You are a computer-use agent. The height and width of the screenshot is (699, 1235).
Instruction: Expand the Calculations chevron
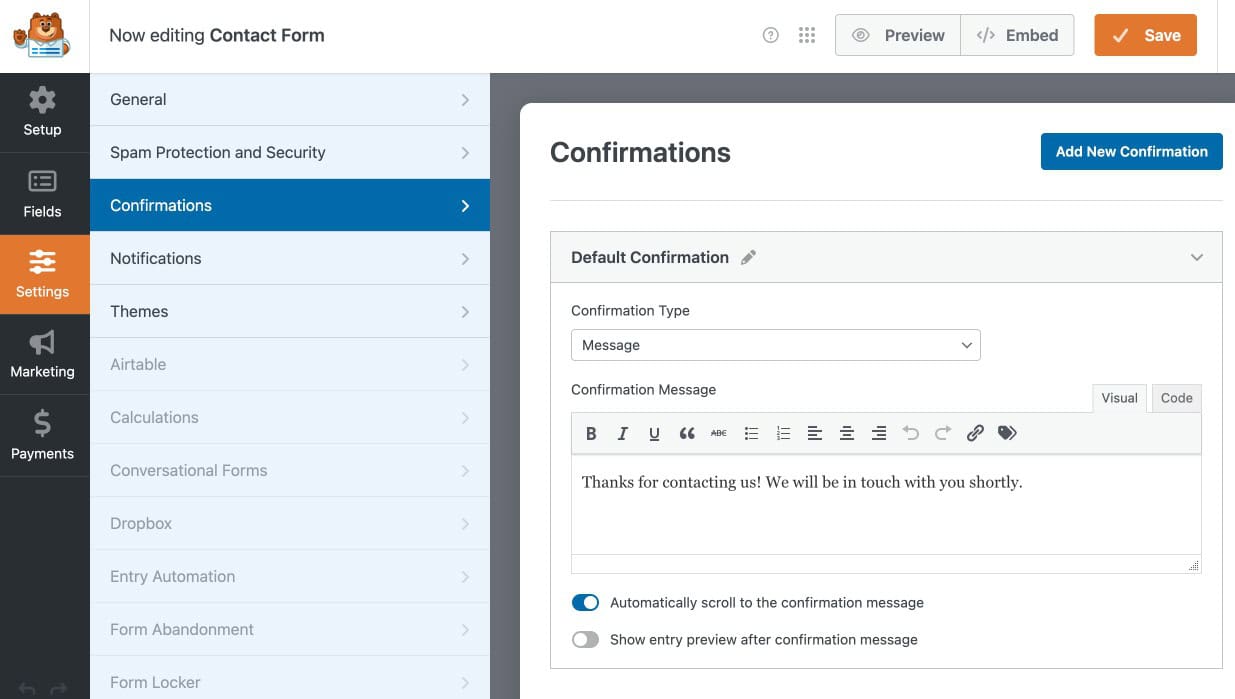click(465, 418)
